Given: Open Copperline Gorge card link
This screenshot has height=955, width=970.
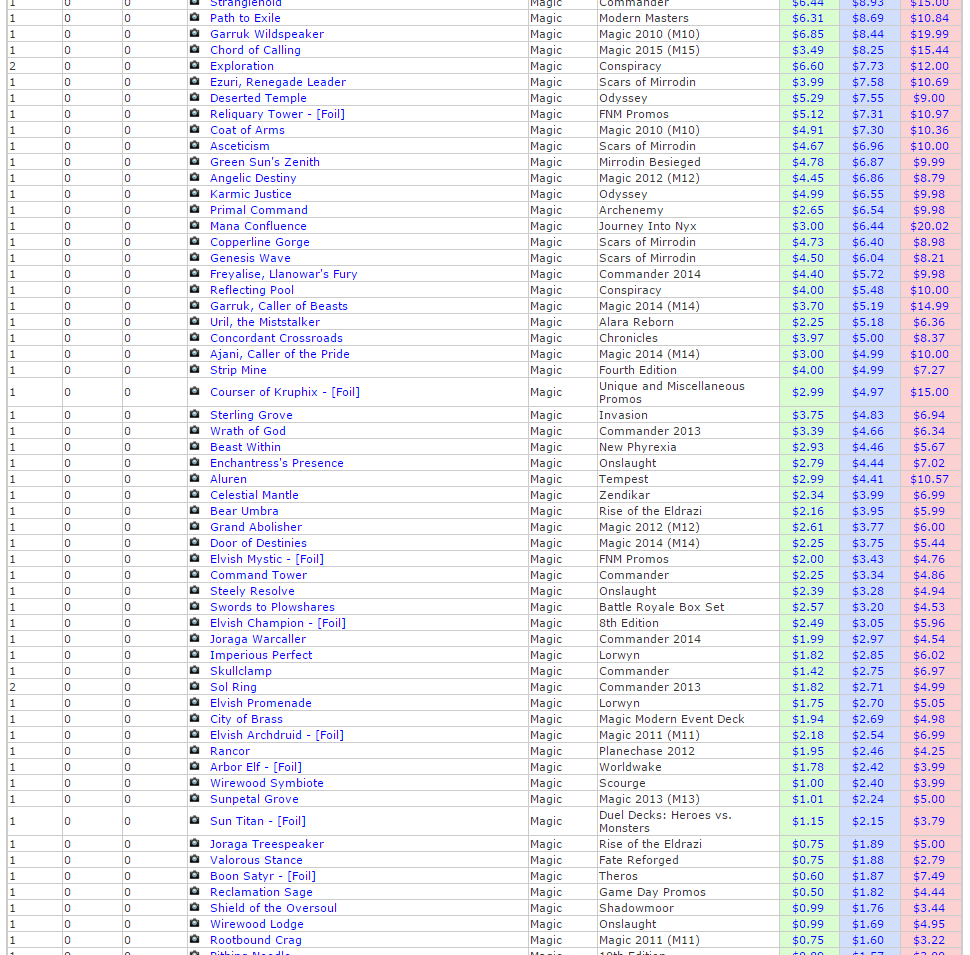Looking at the screenshot, I should [x=259, y=242].
